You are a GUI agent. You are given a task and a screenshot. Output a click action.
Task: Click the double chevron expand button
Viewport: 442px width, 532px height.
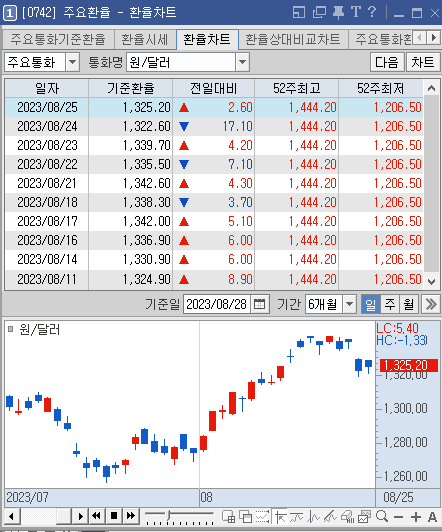pos(431,304)
